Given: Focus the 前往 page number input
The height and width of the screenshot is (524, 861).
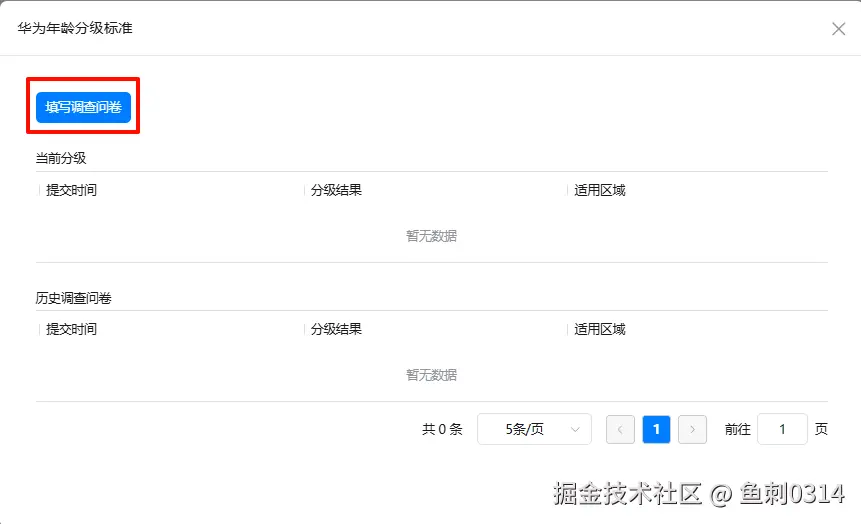Looking at the screenshot, I should (x=782, y=429).
